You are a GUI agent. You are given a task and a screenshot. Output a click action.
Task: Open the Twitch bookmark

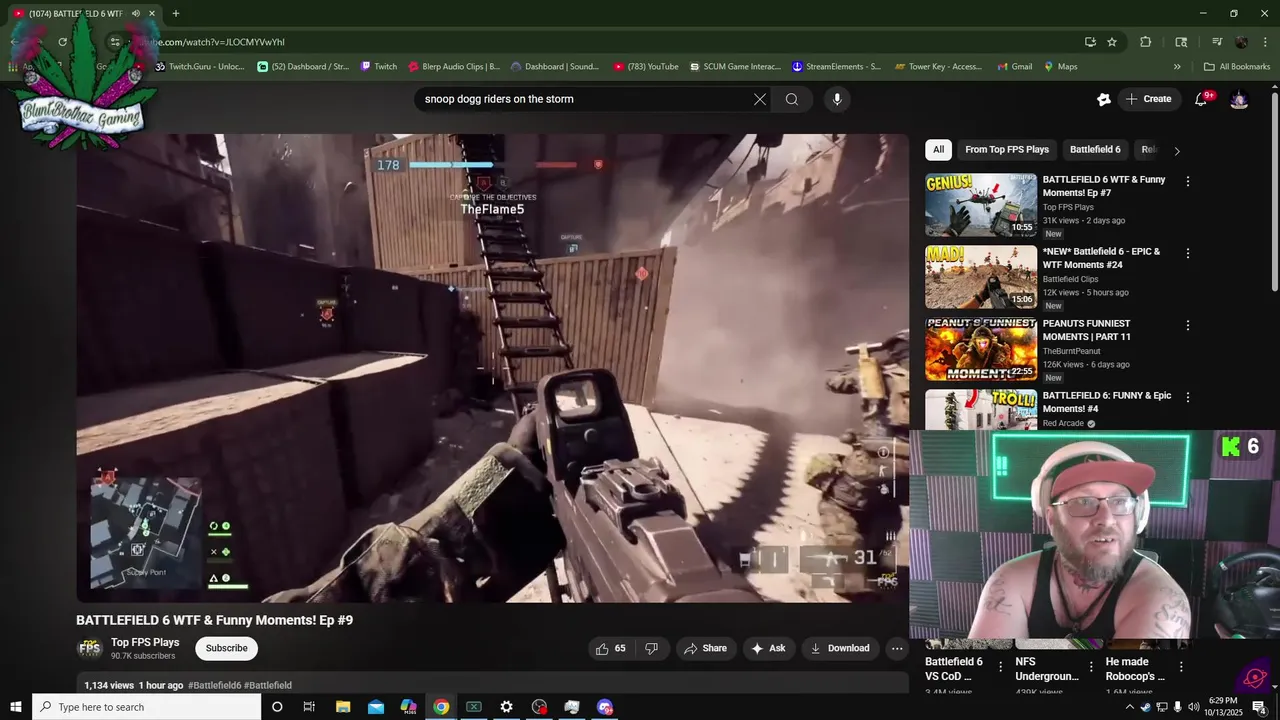(x=378, y=67)
